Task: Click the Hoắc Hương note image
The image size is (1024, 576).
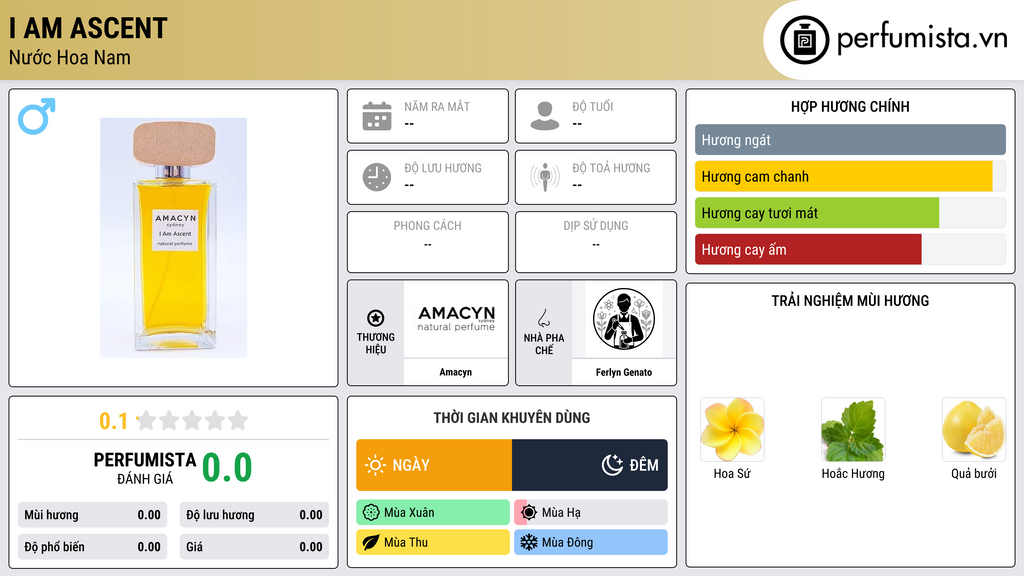Action: pos(853,430)
